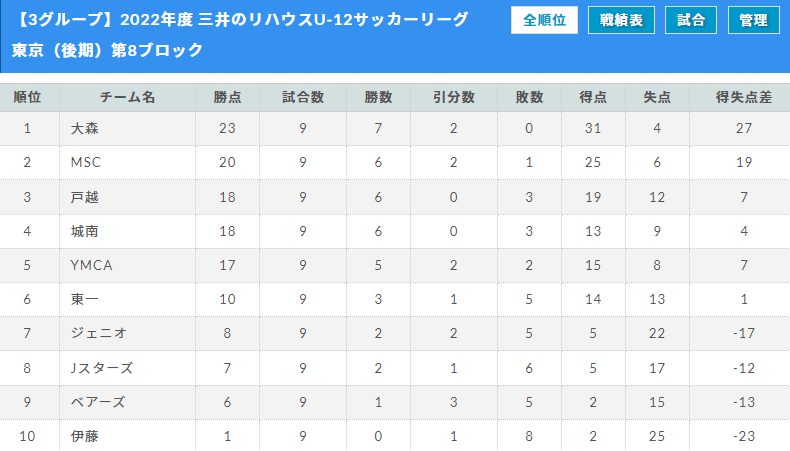Viewport: 790px width, 451px height.
Task: Select team name MSC
Action: (86, 162)
